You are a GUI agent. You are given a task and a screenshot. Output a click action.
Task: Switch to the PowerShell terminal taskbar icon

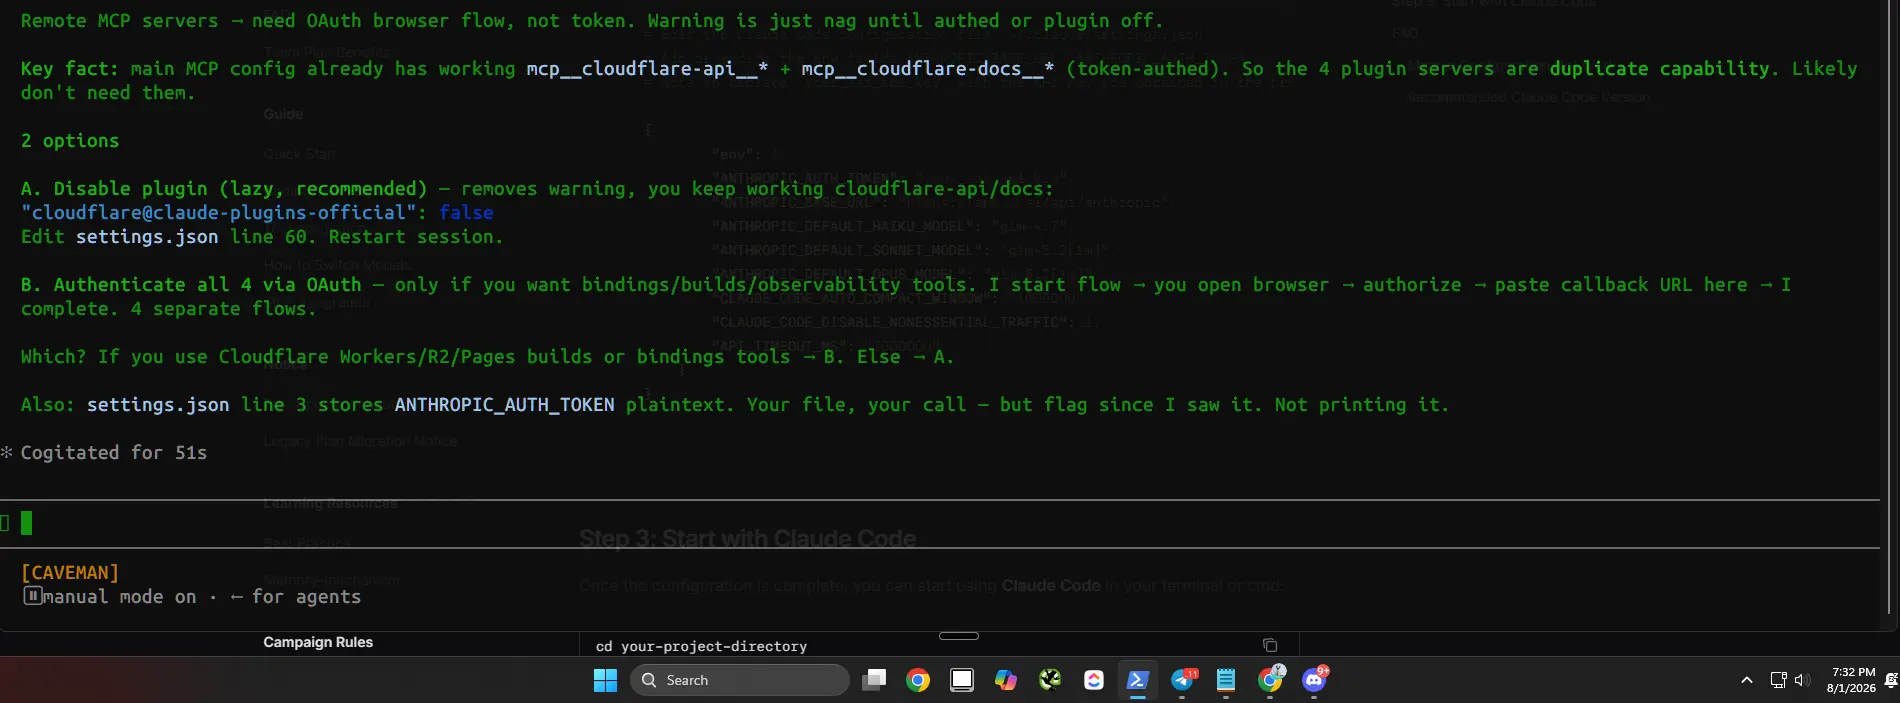click(x=1137, y=680)
